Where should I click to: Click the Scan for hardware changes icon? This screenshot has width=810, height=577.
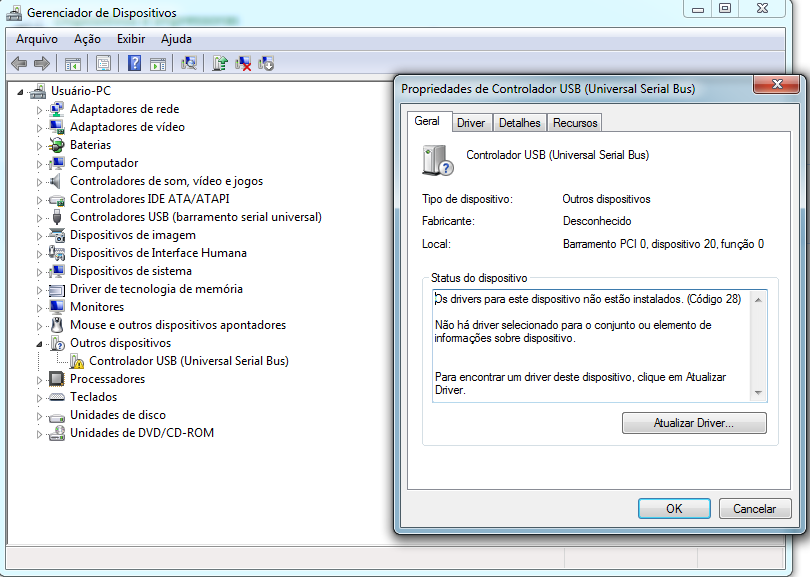[190, 63]
